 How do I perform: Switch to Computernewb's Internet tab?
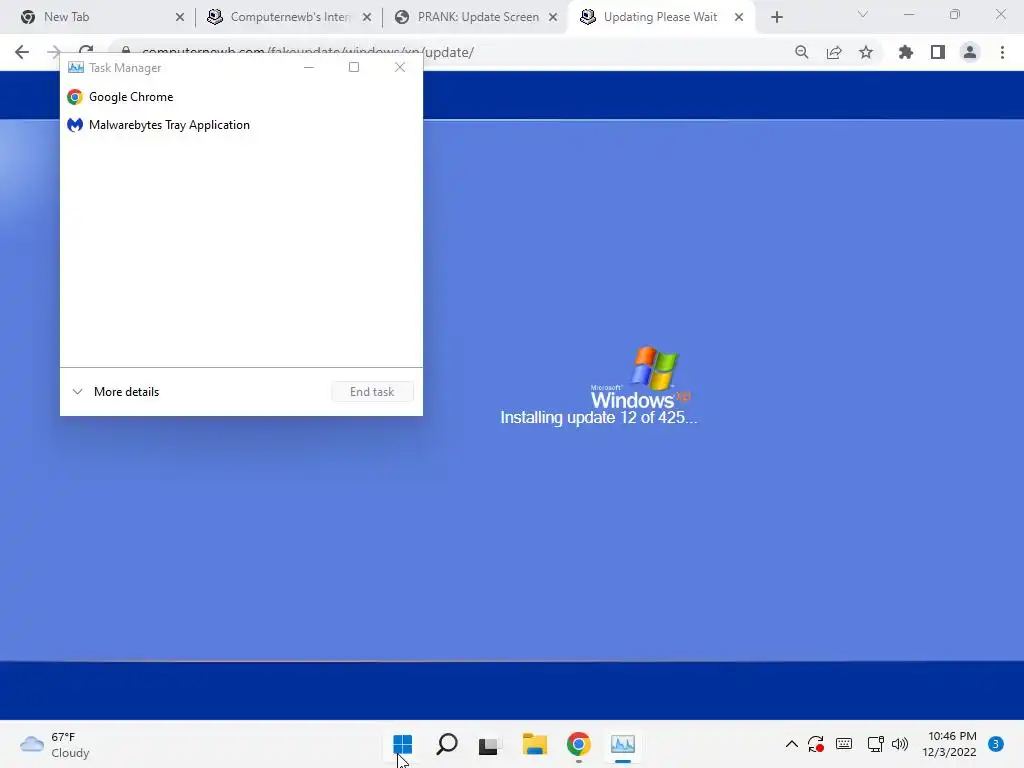click(x=287, y=17)
